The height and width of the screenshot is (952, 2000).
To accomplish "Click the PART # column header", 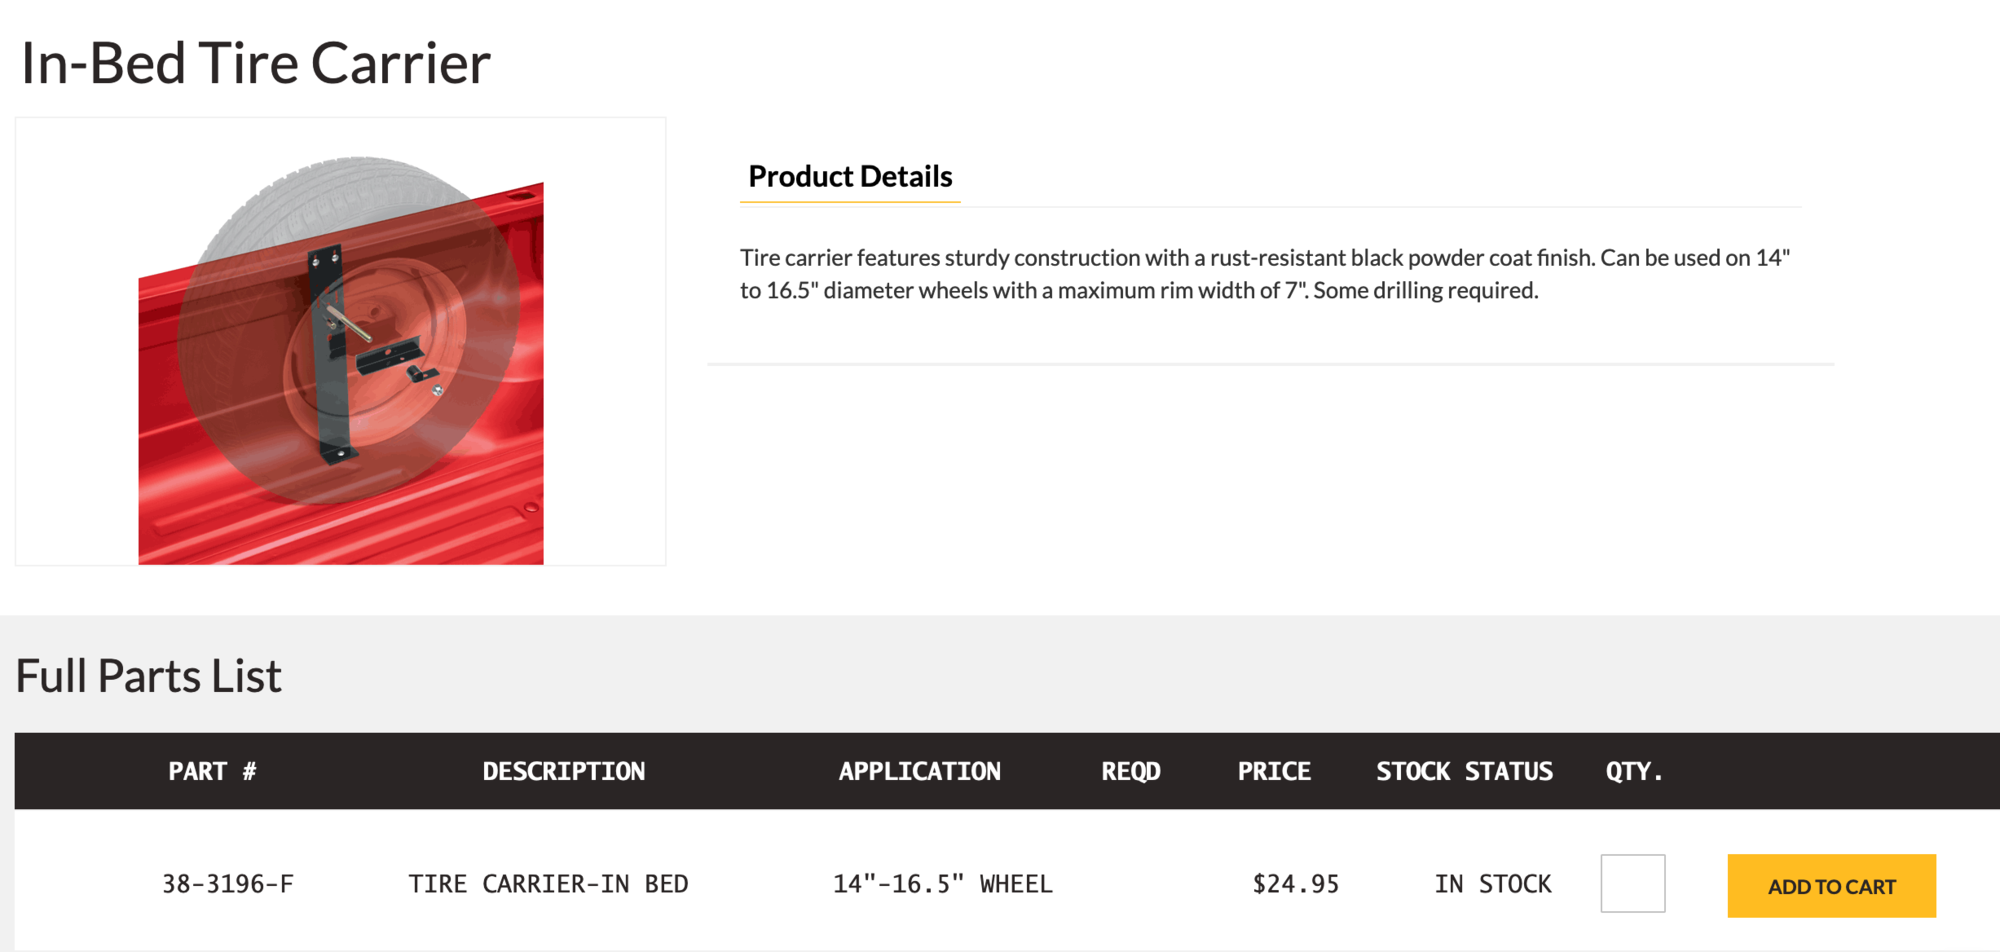I will pos(212,771).
